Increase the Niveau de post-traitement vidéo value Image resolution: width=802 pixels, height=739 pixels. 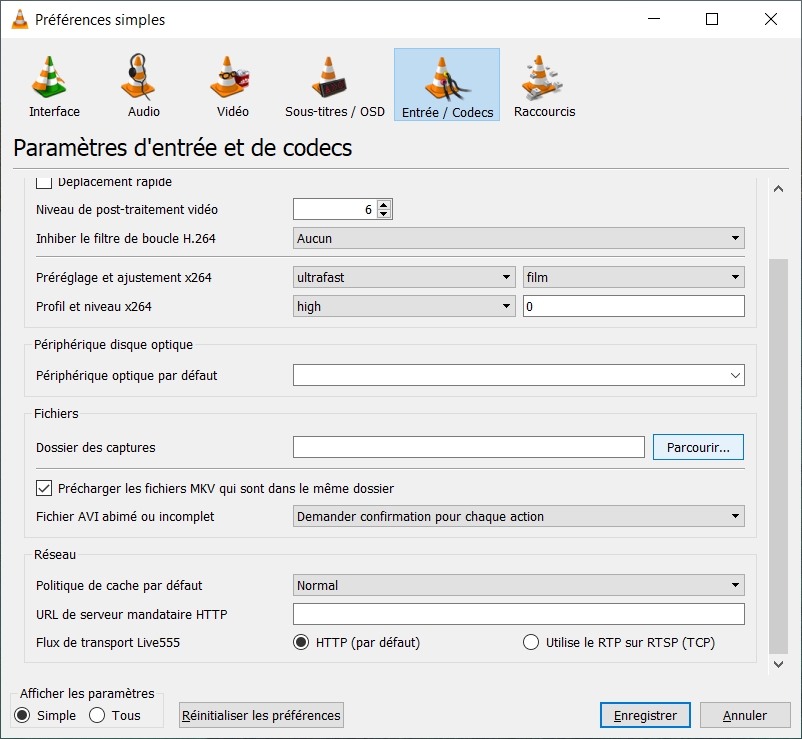point(384,203)
